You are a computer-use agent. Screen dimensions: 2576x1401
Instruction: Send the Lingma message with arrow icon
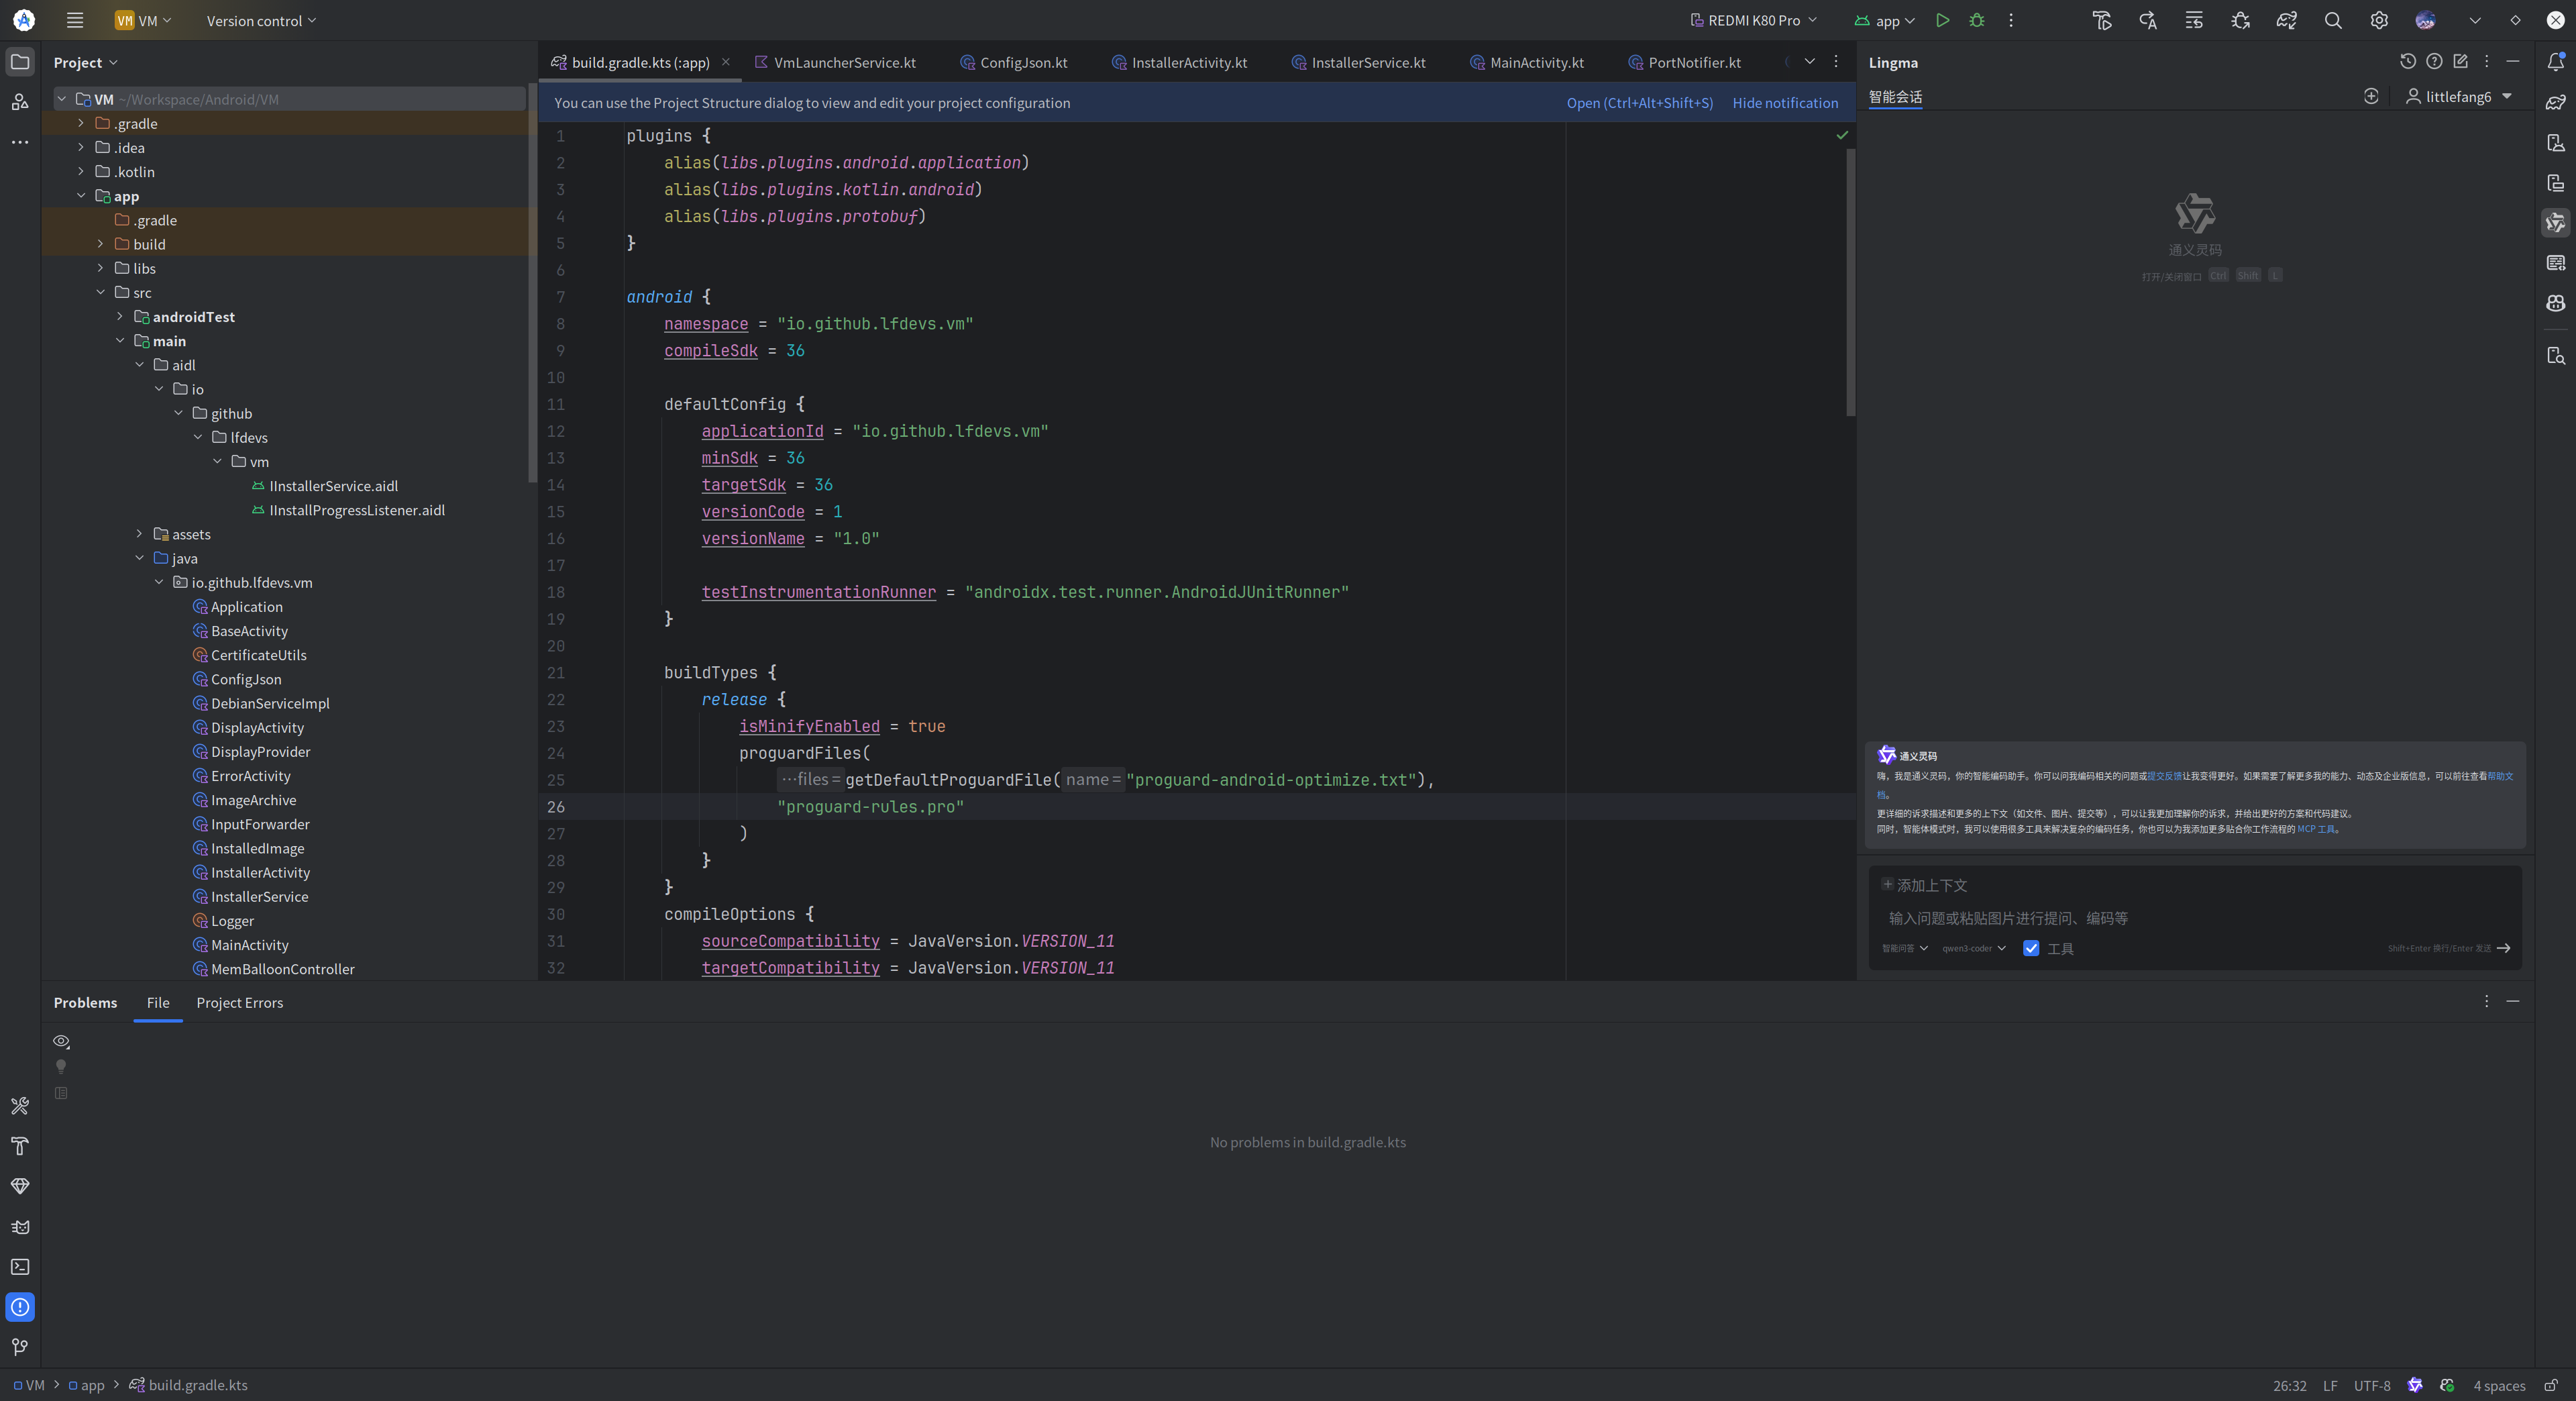[x=2504, y=948]
